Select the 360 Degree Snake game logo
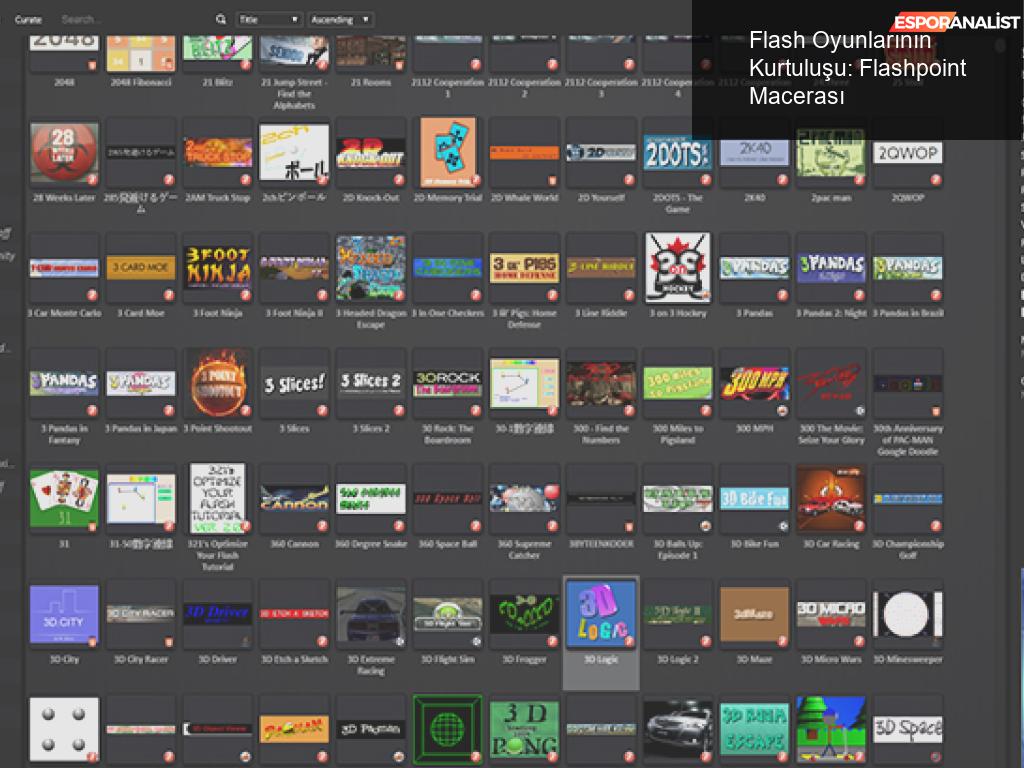1024x768 pixels. click(371, 499)
